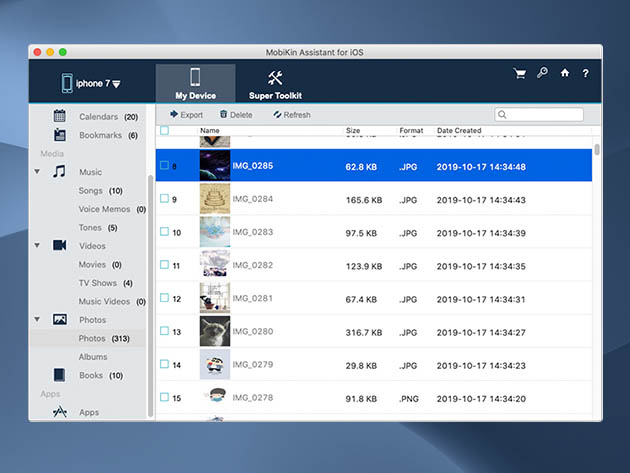630x473 pixels.
Task: Open the IMG_0284 cake thumbnail
Action: [x=215, y=199]
